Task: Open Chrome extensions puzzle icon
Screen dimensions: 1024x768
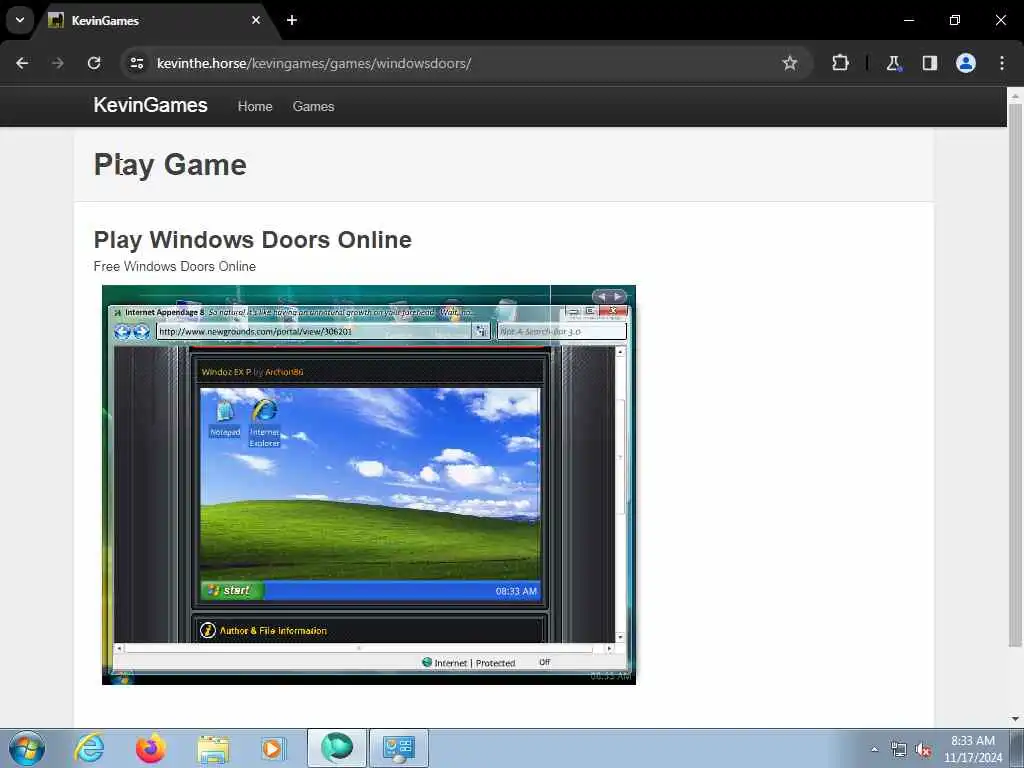Action: pyautogui.click(x=840, y=63)
